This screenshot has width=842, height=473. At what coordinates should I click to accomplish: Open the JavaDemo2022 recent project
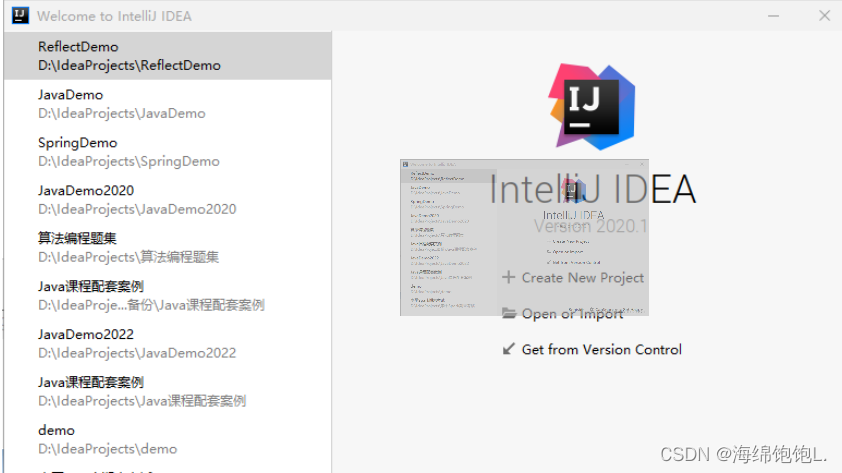168,344
